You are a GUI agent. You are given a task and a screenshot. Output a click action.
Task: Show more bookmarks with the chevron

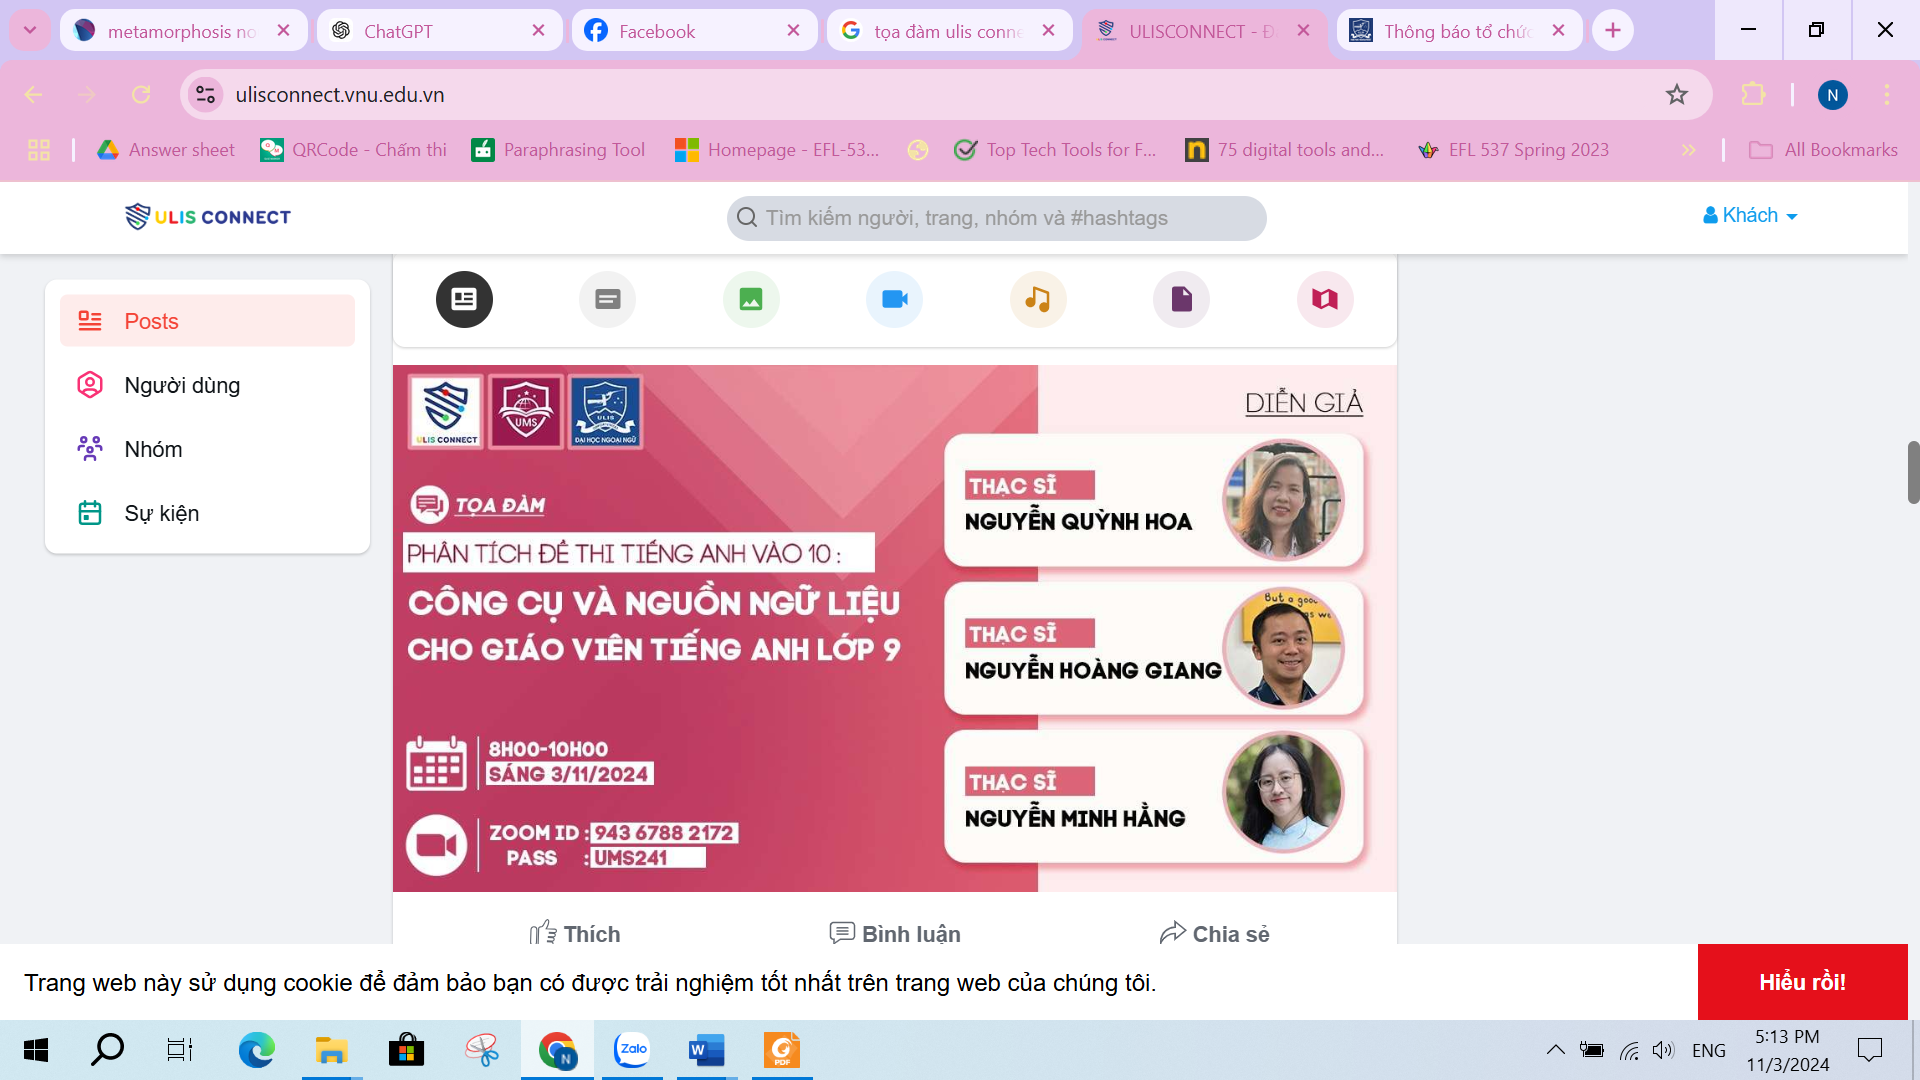pos(1688,150)
